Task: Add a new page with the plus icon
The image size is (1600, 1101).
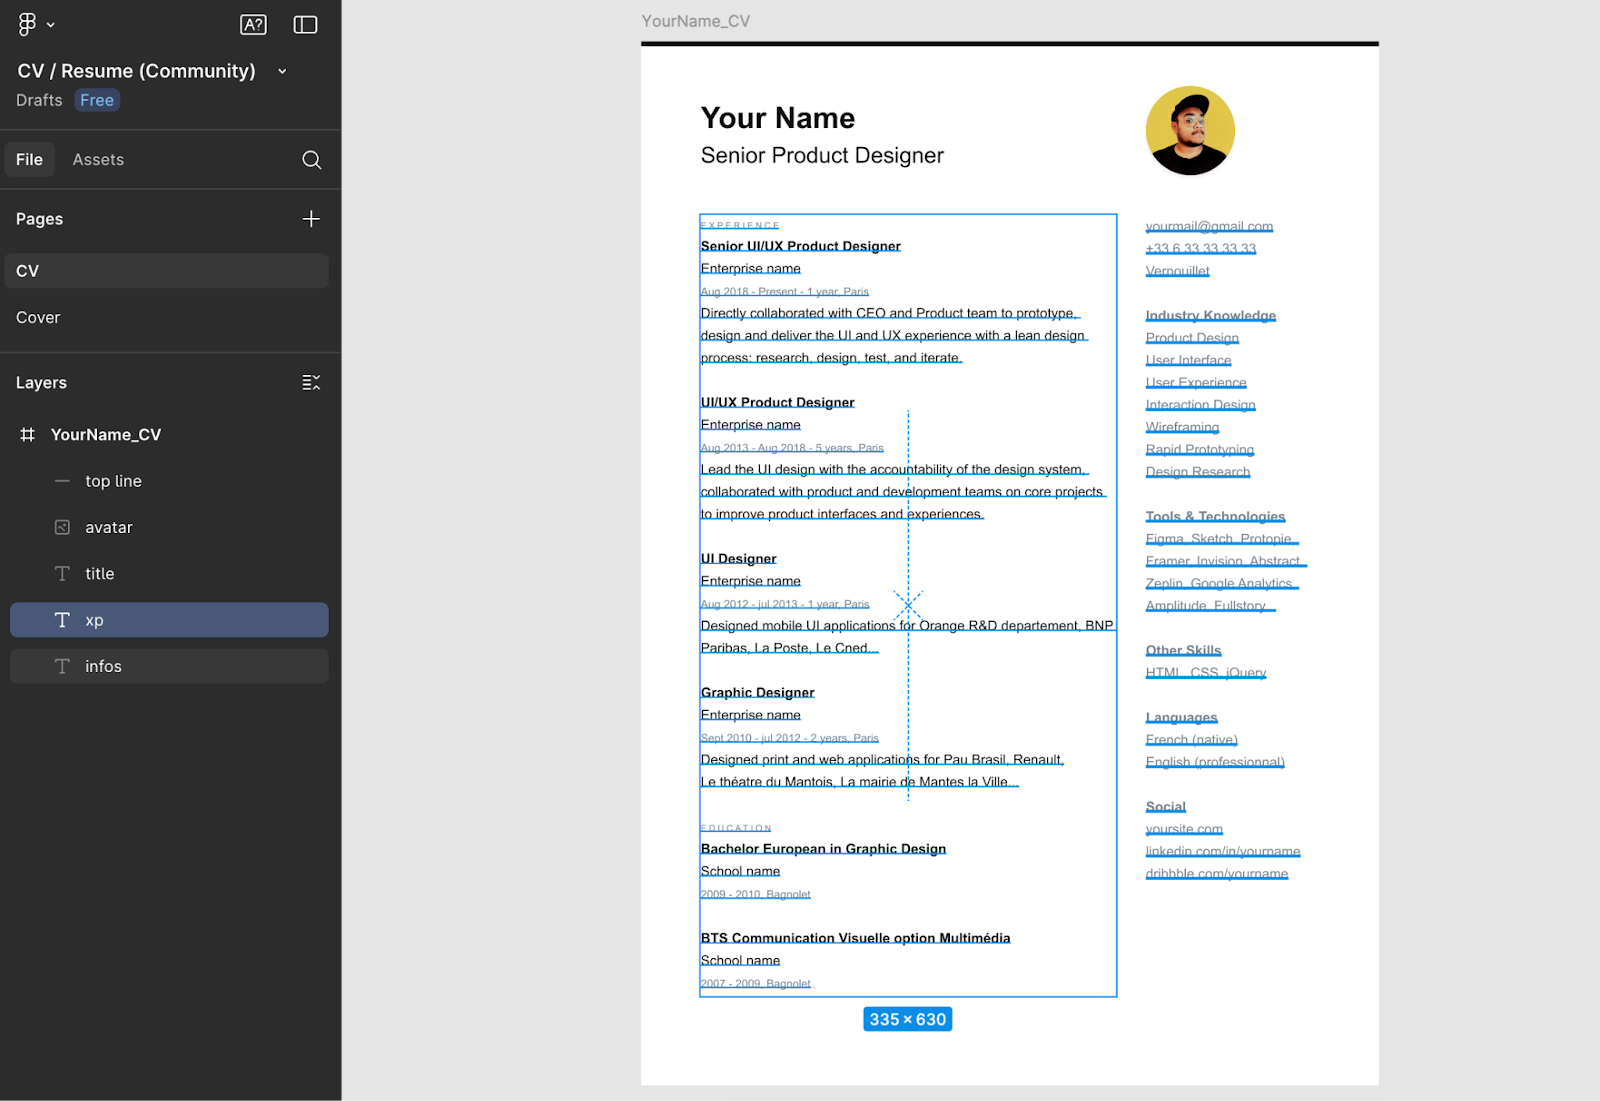Action: tap(311, 219)
